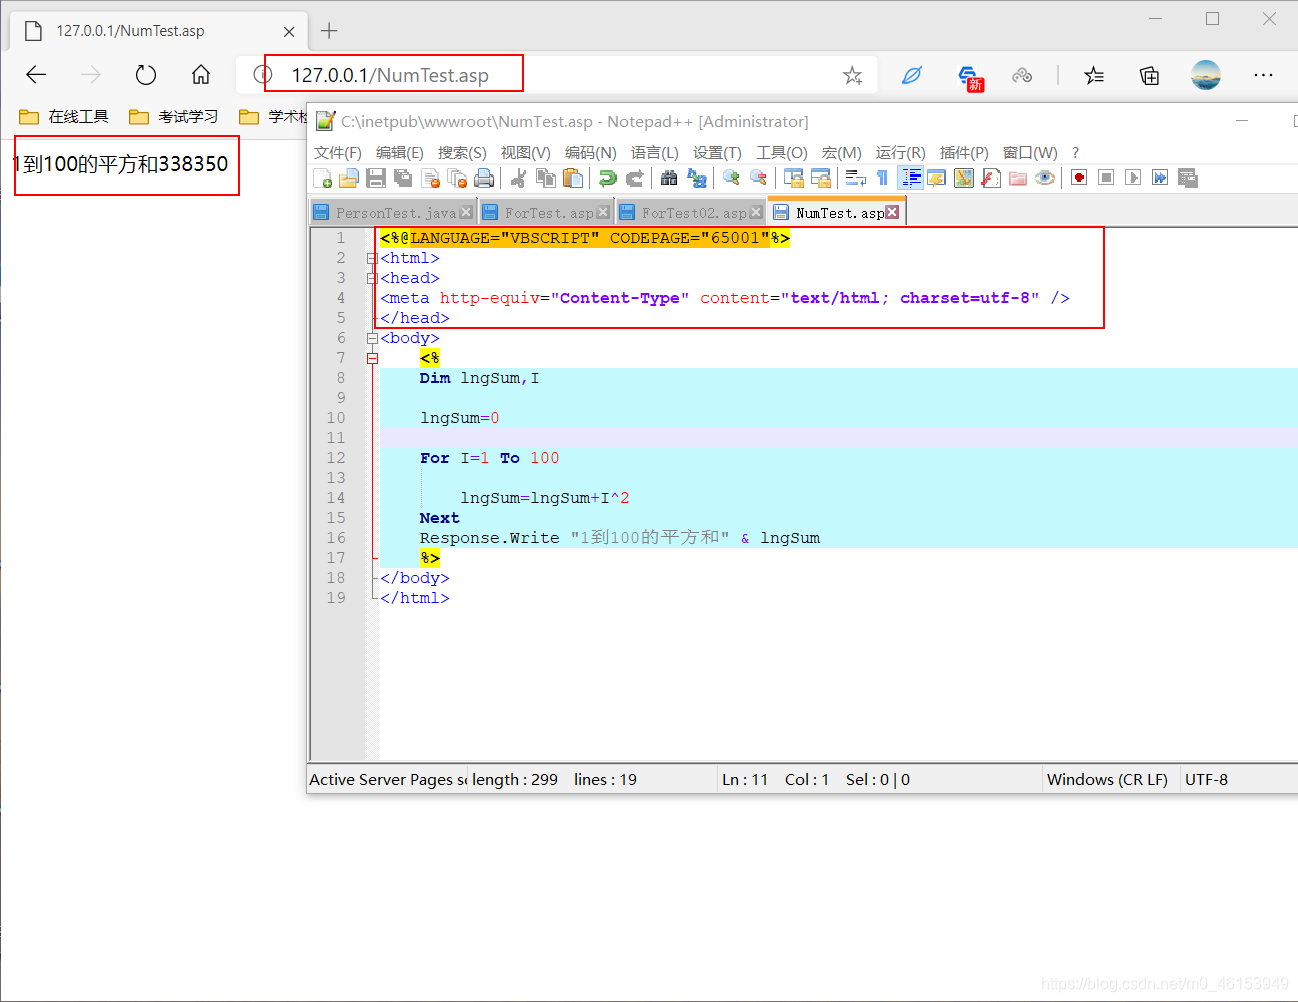Add page to favorites with star icon
This screenshot has height=1002, width=1298.
[852, 75]
